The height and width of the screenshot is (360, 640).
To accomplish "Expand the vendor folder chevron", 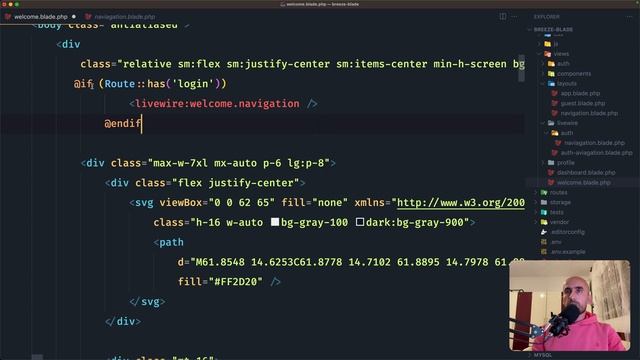I will pyautogui.click(x=536, y=222).
